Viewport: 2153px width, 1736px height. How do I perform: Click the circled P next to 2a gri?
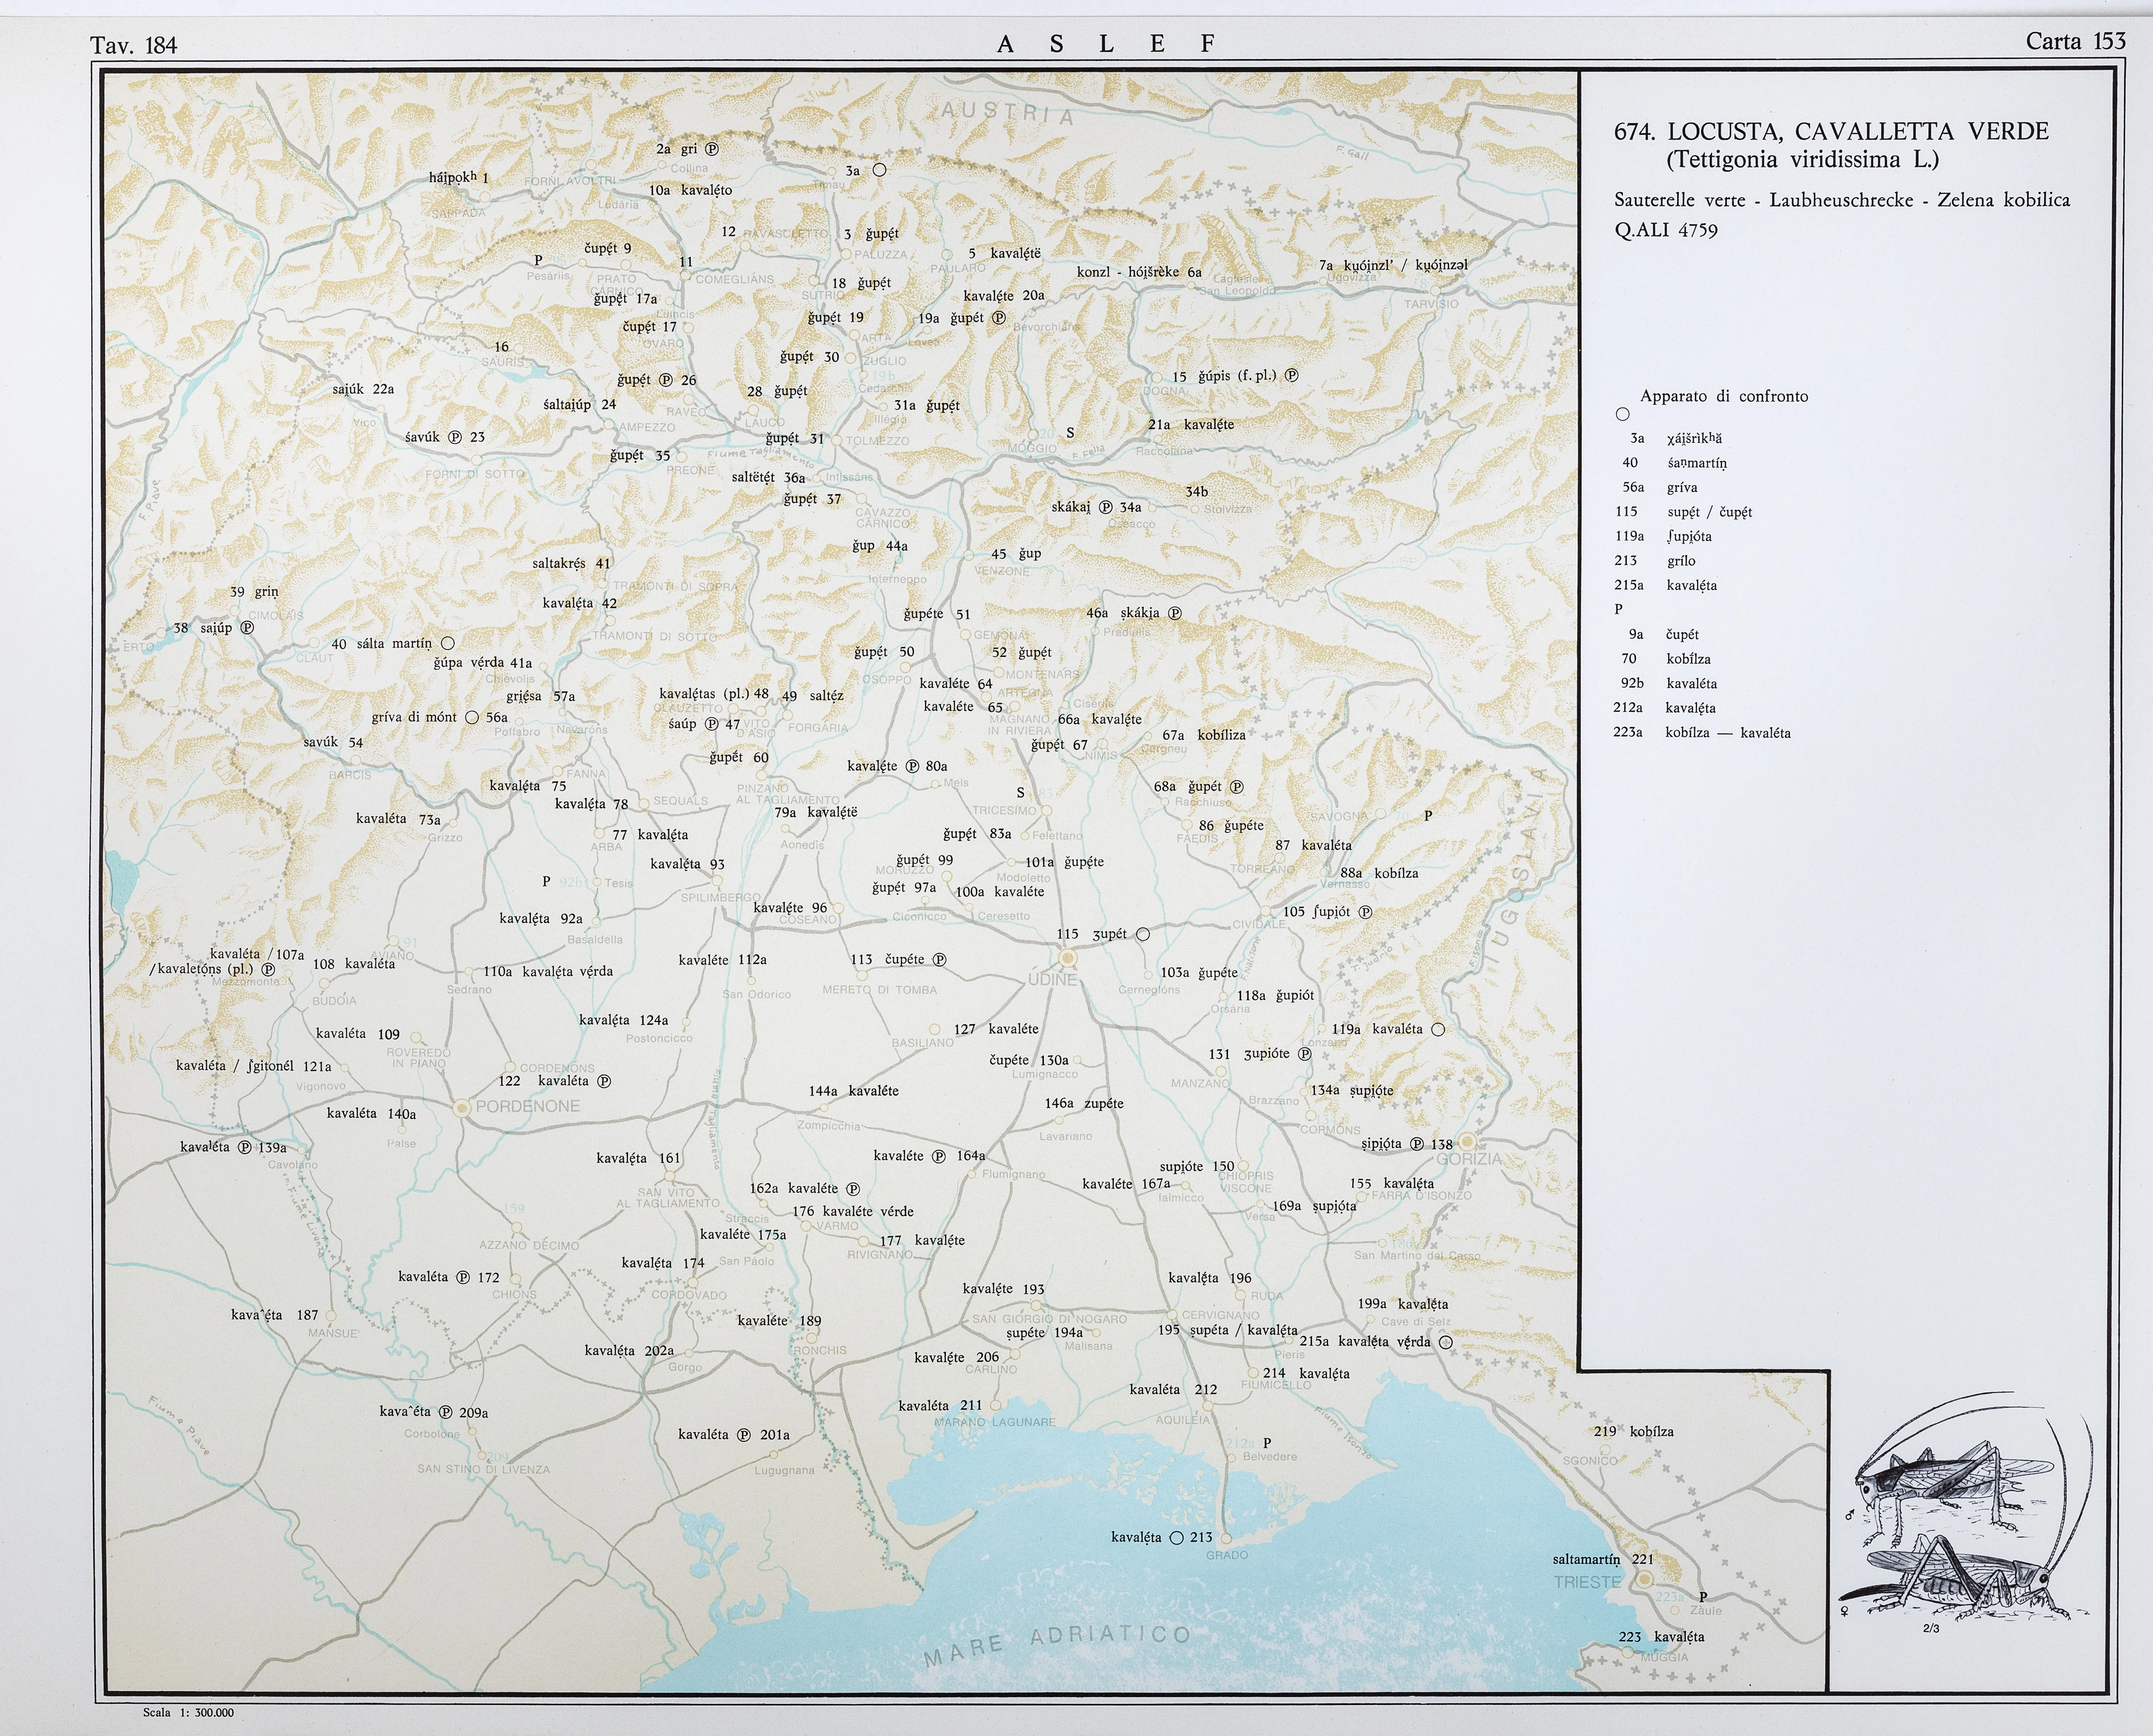pyautogui.click(x=712, y=149)
